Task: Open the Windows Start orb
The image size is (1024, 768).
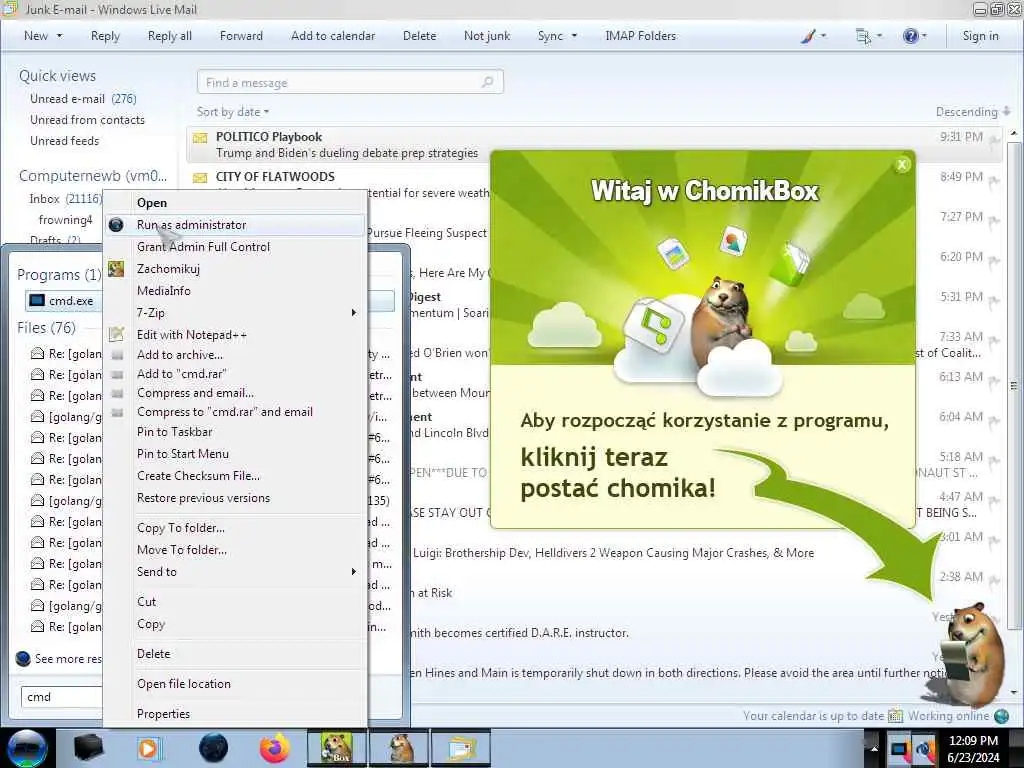Action: (27, 748)
